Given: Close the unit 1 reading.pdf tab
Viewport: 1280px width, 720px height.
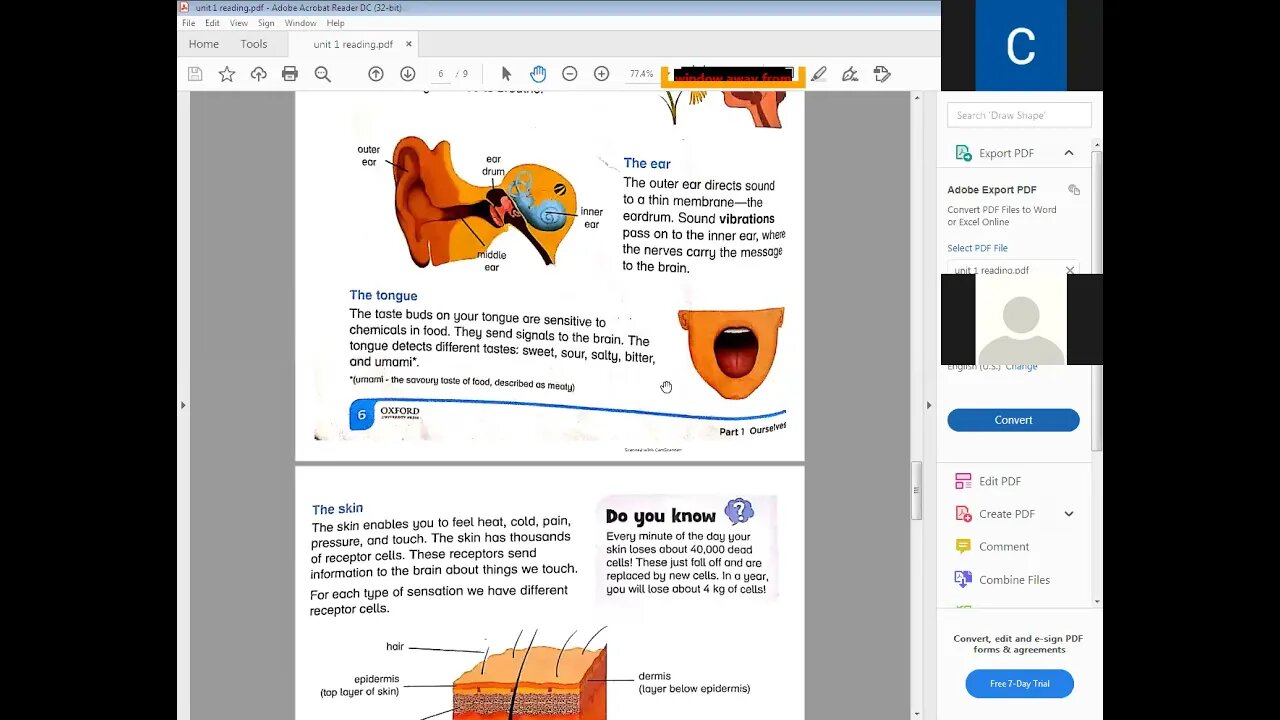Looking at the screenshot, I should (x=409, y=44).
